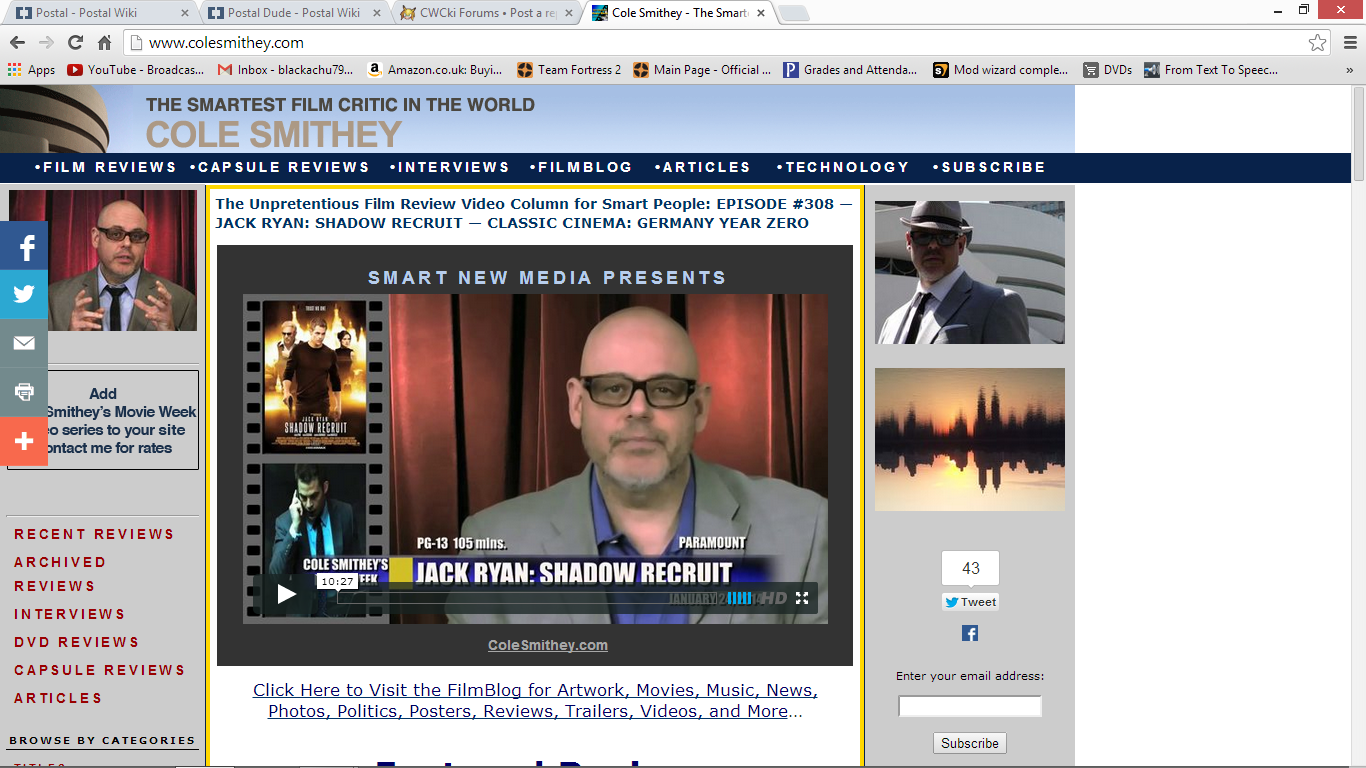Viewport: 1366px width, 768px height.
Task: Click the address bar URL
Action: click(x=226, y=43)
